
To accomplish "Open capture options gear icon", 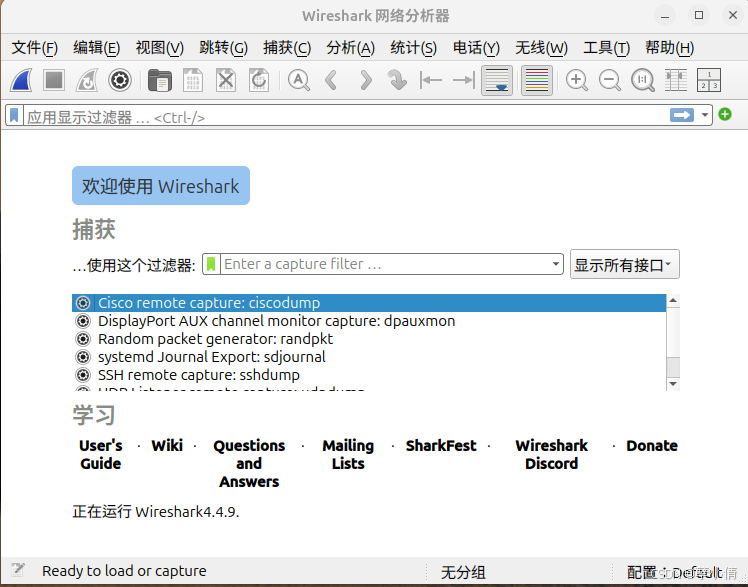I will pos(120,80).
